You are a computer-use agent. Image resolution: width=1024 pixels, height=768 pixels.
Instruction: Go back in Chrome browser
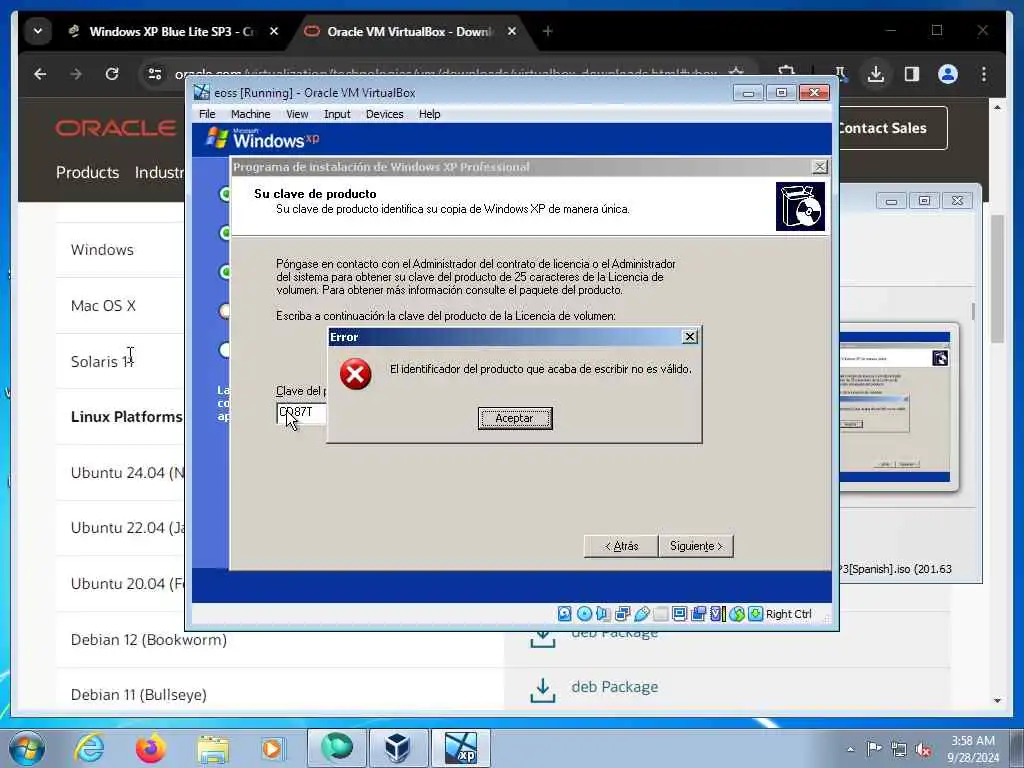[x=40, y=74]
